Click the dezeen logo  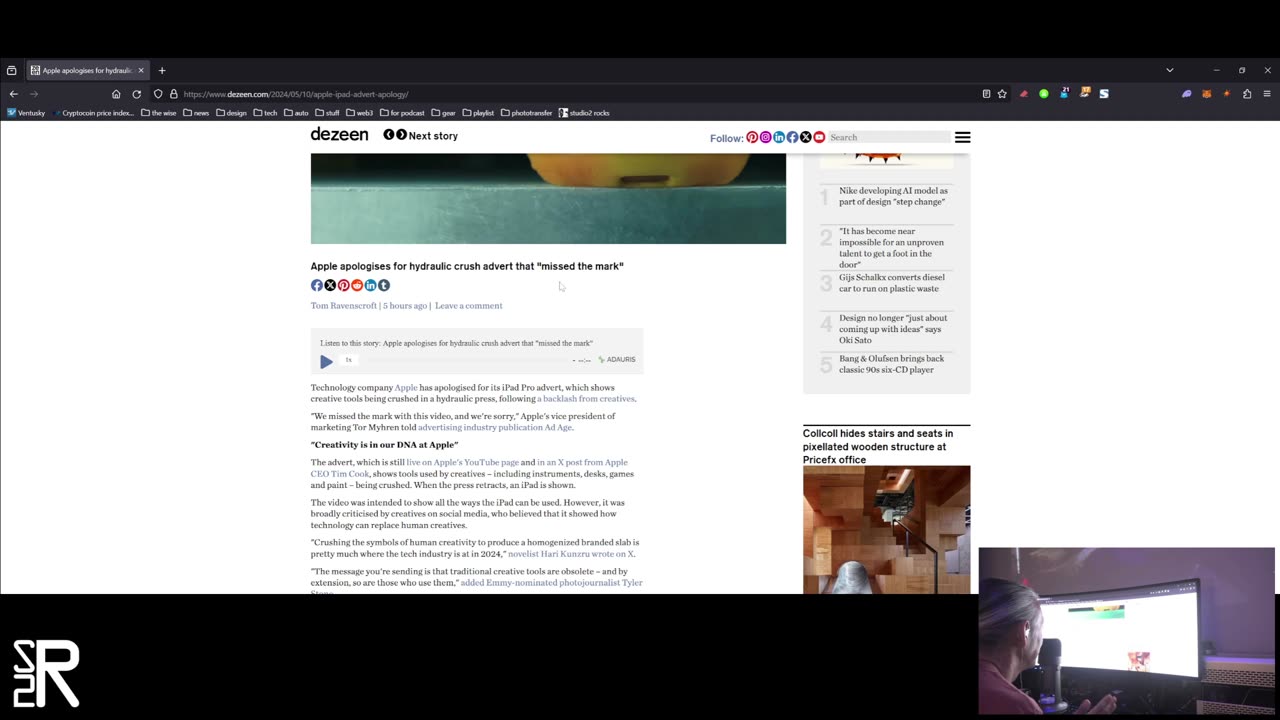pyautogui.click(x=339, y=134)
